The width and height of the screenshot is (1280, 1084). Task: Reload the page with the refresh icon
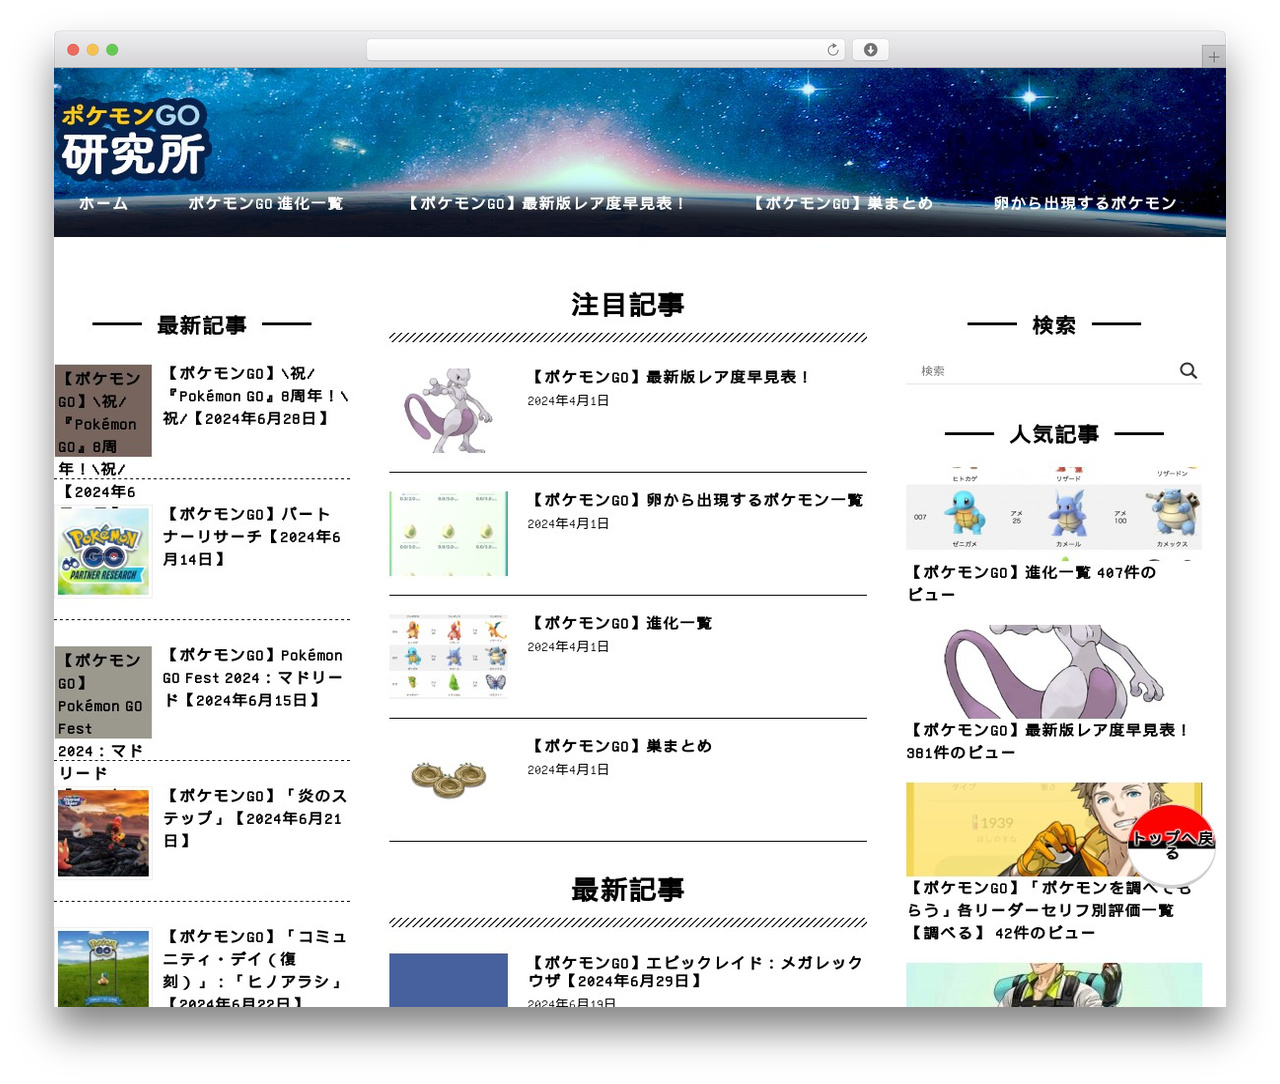[833, 50]
